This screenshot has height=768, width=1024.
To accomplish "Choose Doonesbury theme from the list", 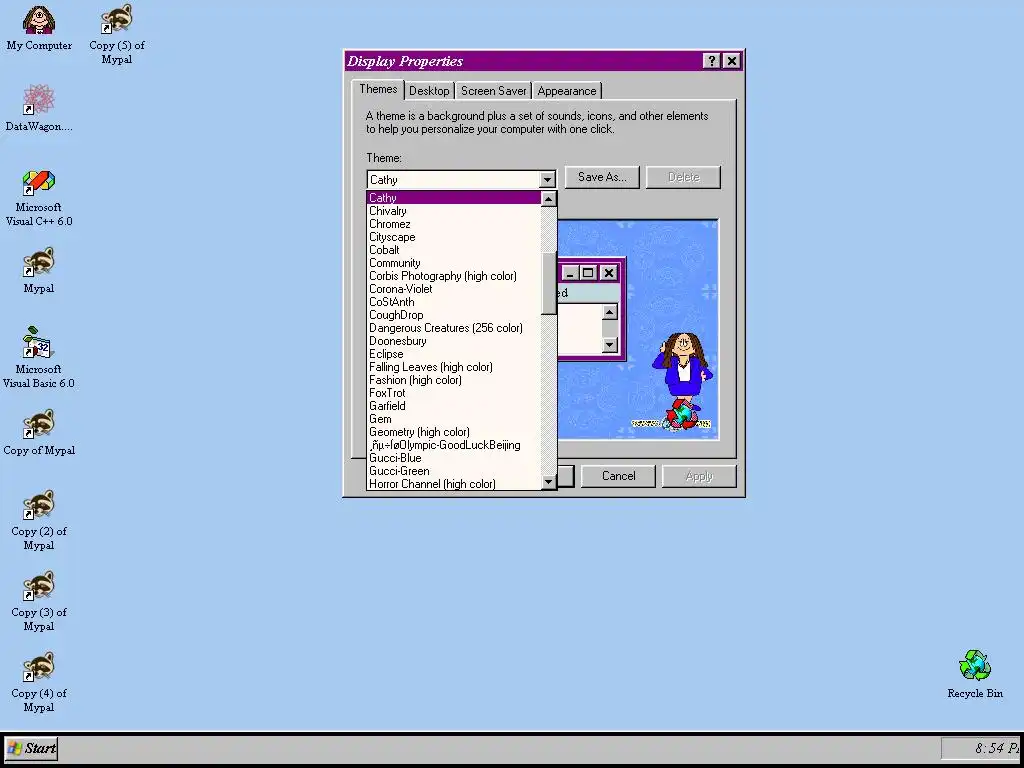I will click(x=454, y=341).
